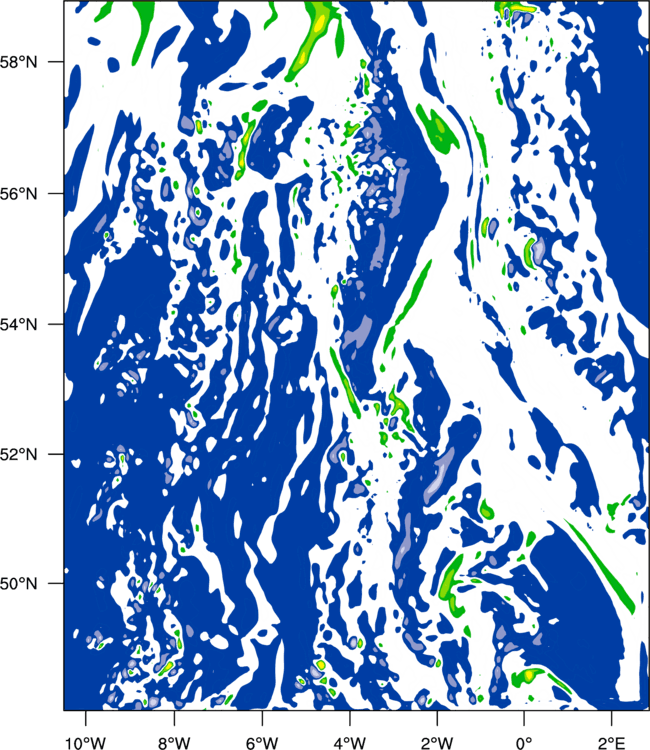Click the 54°N latitude label
Image resolution: width=650 pixels, height=750 pixels.
19,325
